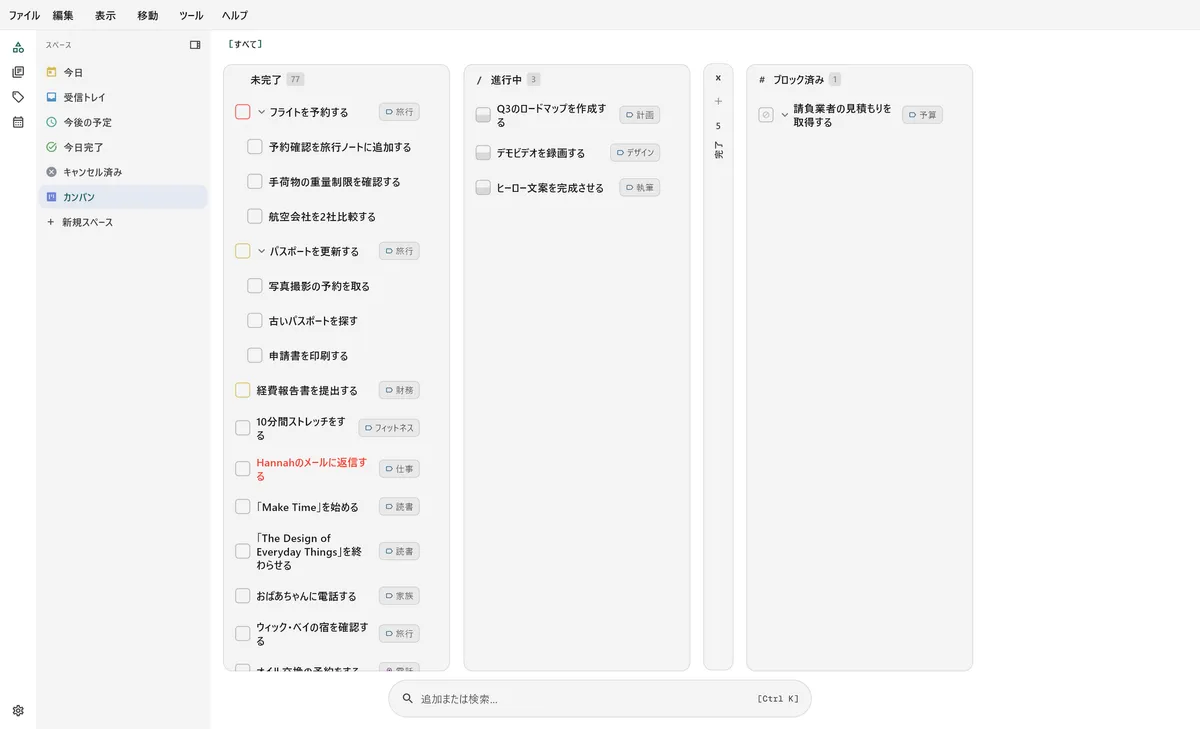Collapse 請負業者の見積もりを取得する chevron
Image resolution: width=1200 pixels, height=729 pixels.
click(785, 115)
